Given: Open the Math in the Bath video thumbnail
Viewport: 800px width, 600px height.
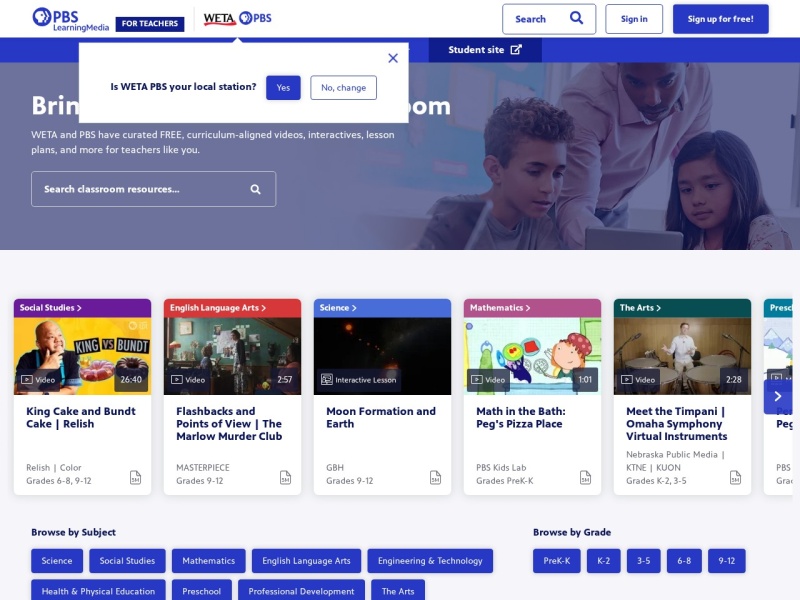Looking at the screenshot, I should click(x=532, y=356).
